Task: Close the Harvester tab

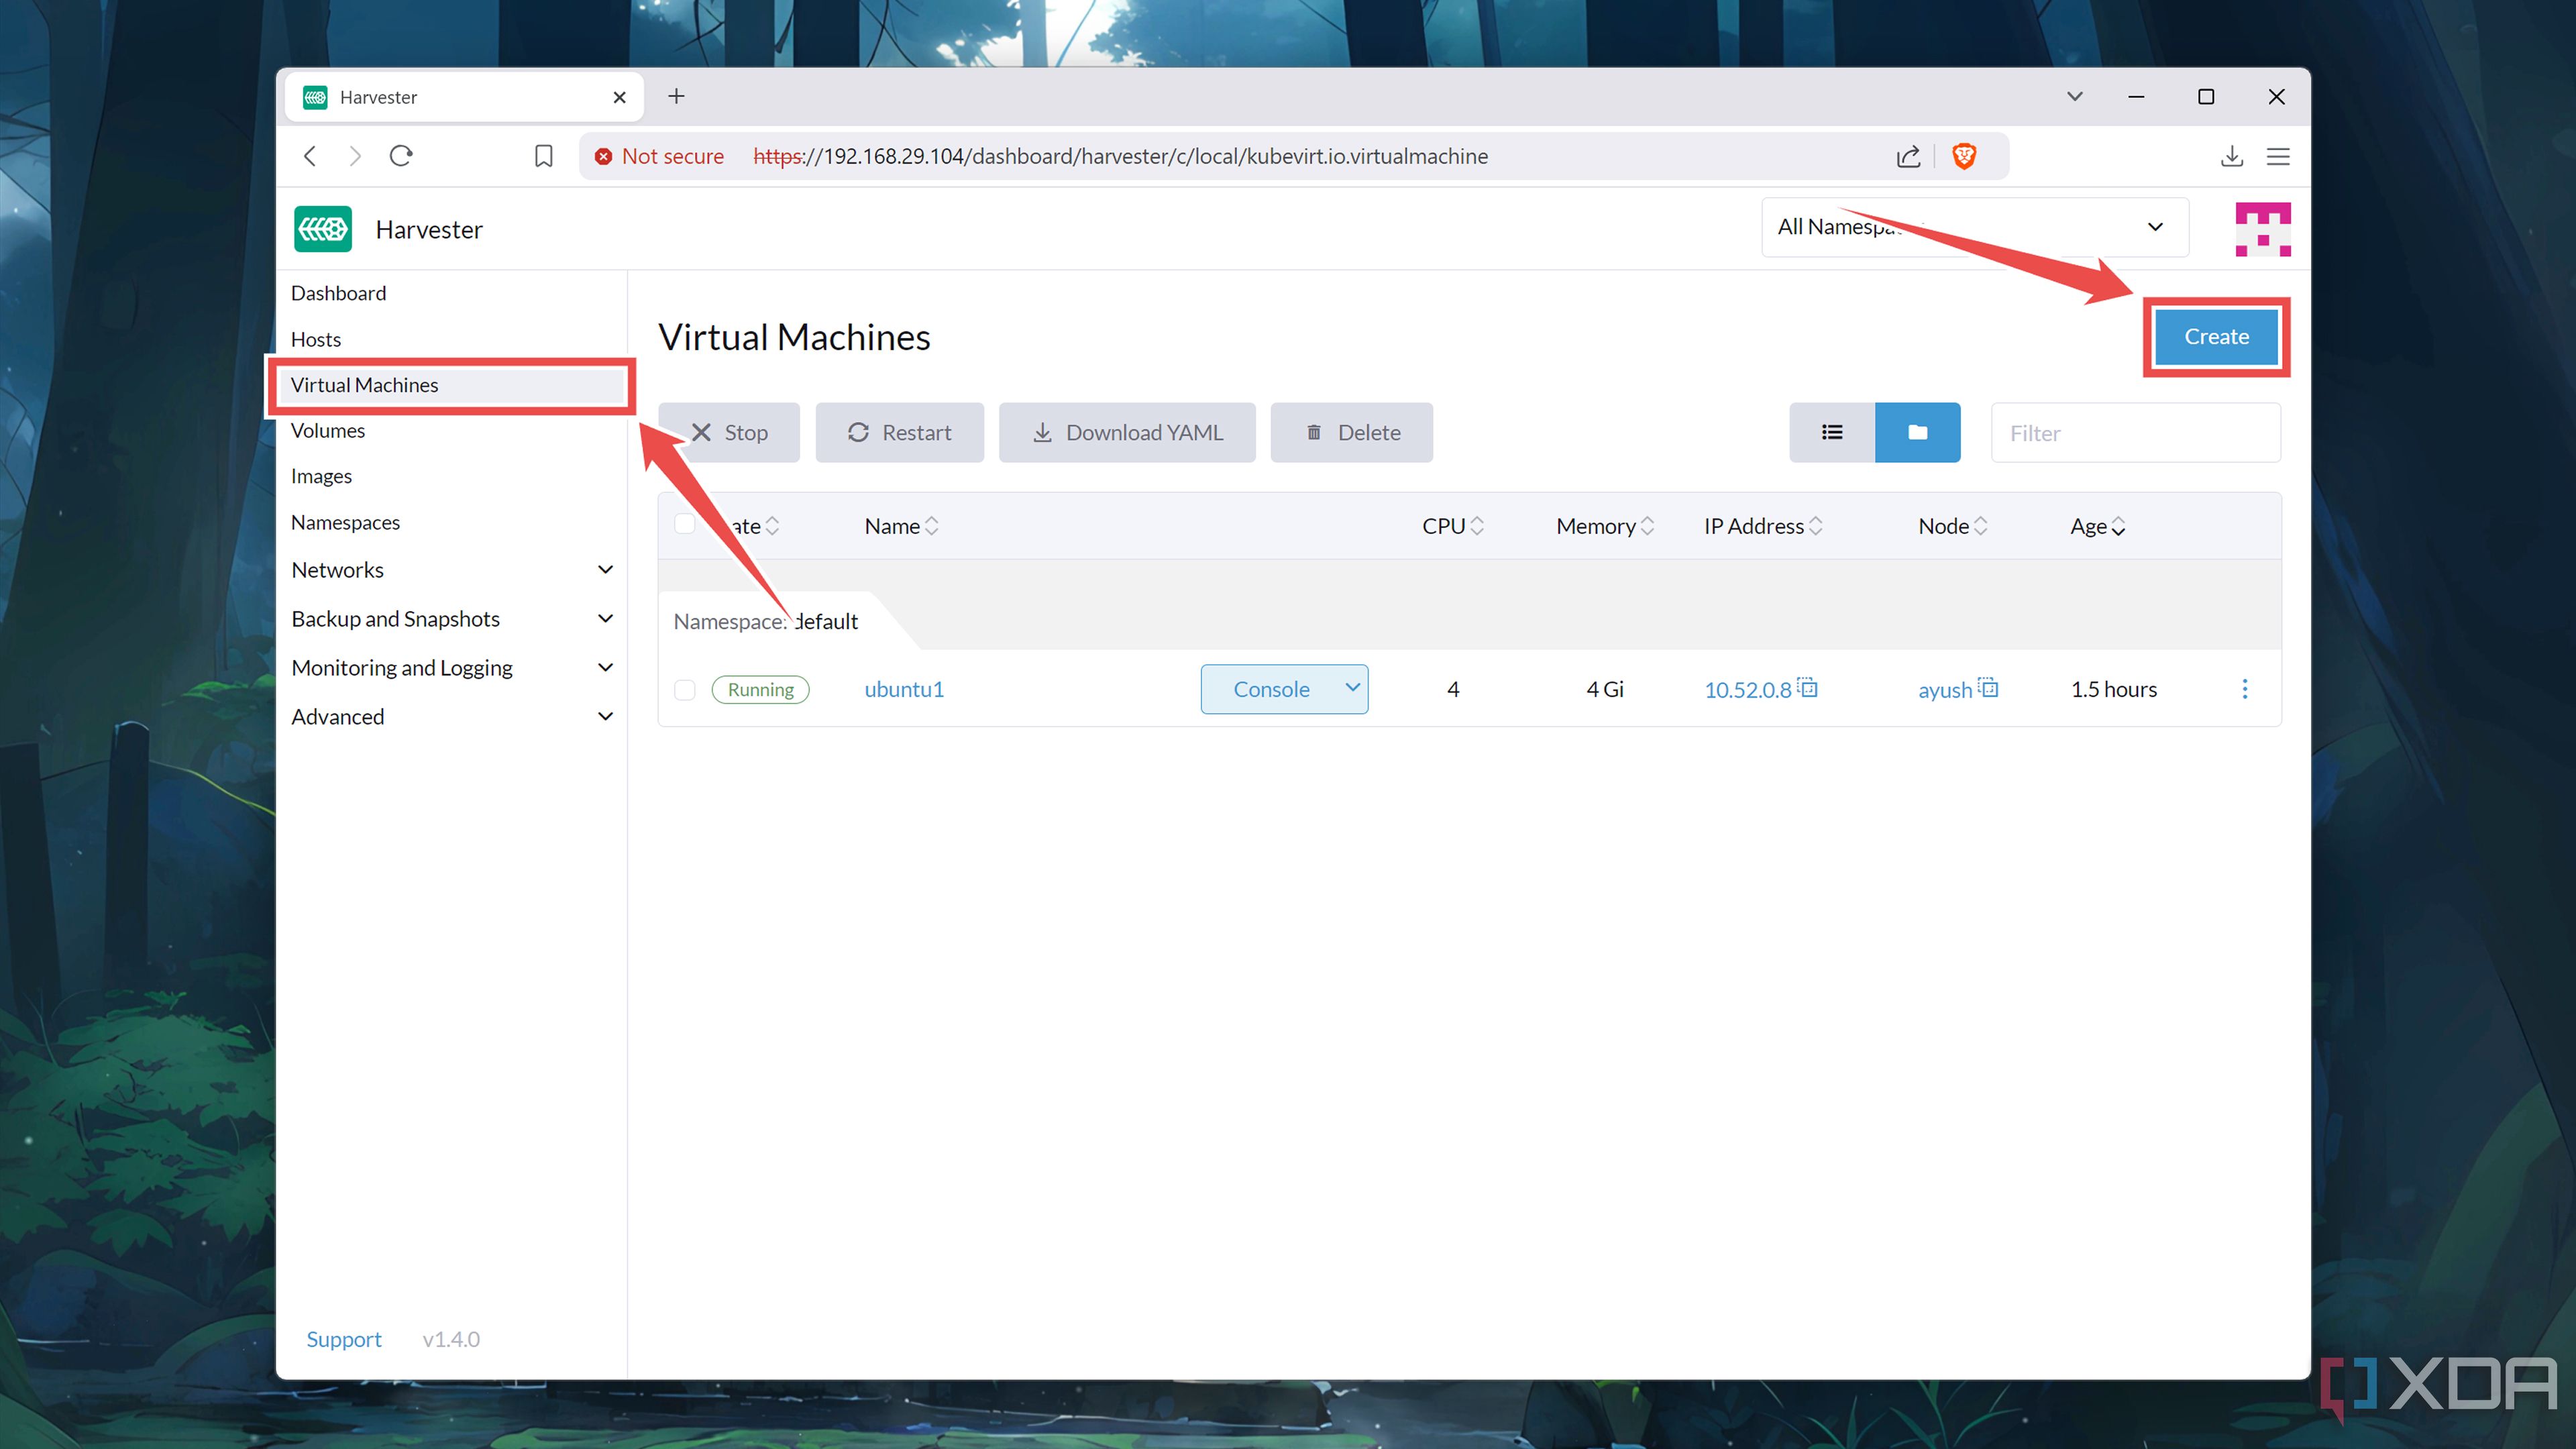Action: tap(619, 97)
